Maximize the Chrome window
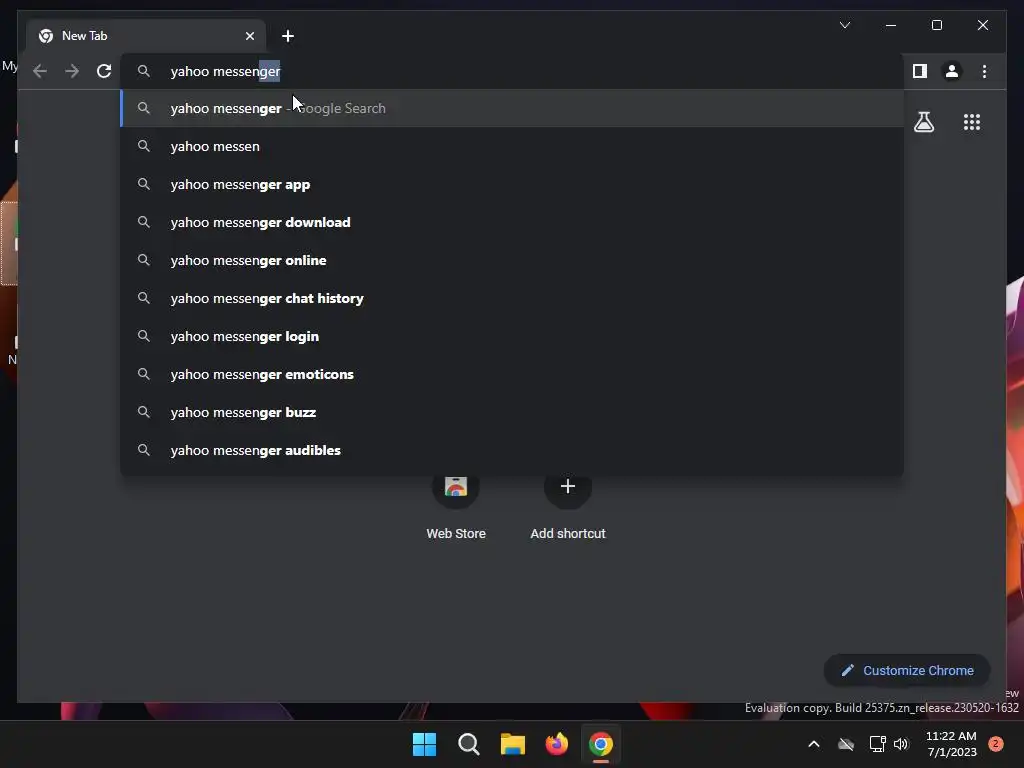The image size is (1024, 768). click(936, 25)
